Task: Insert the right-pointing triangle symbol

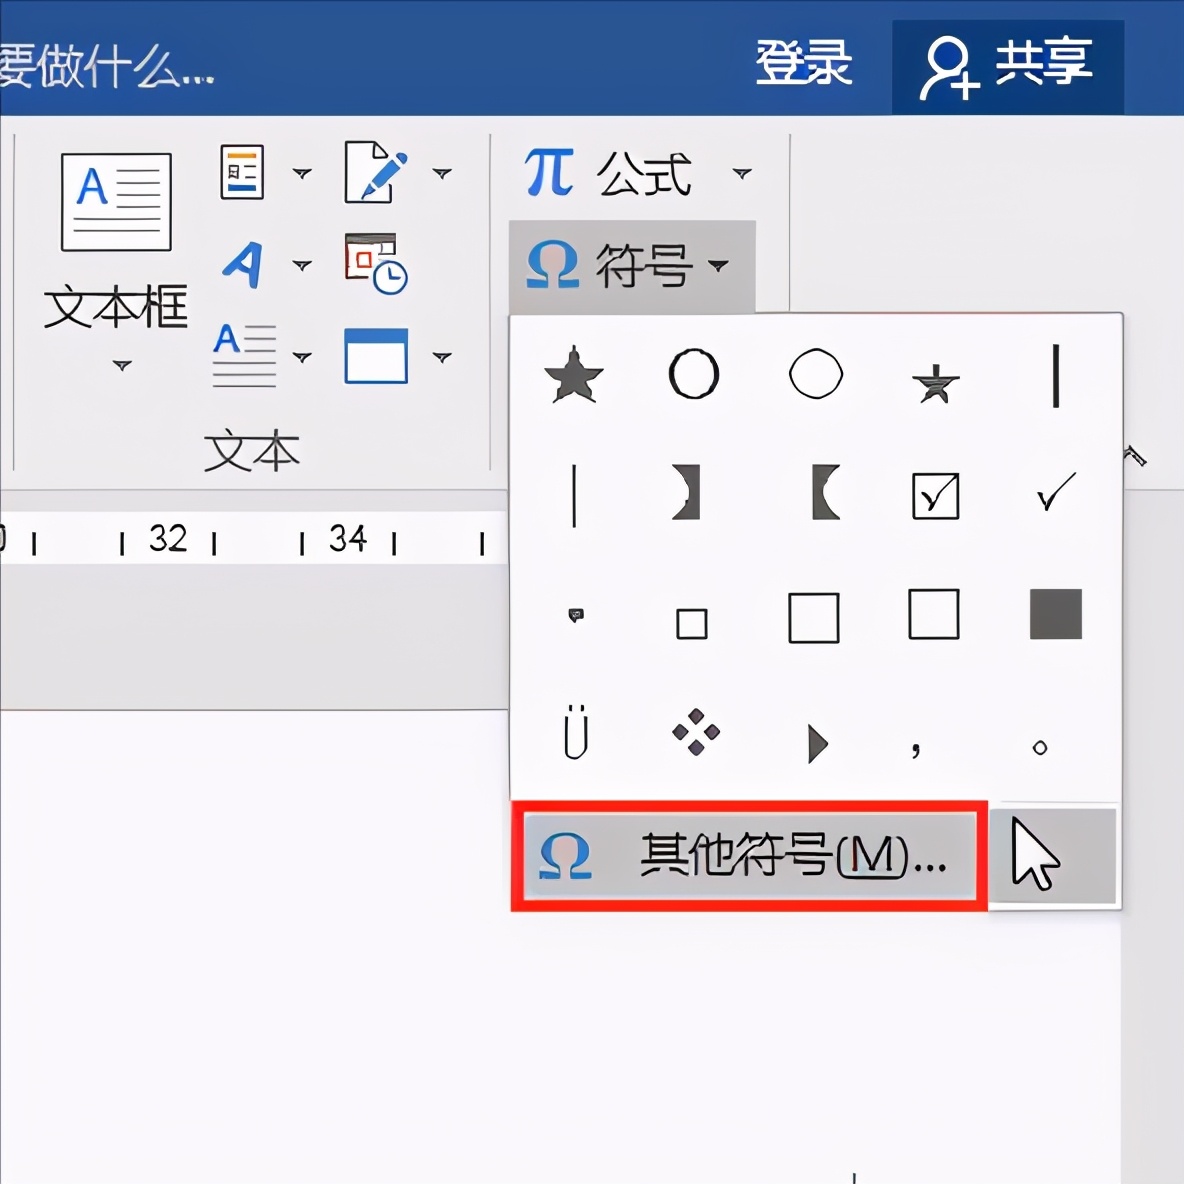Action: (817, 744)
